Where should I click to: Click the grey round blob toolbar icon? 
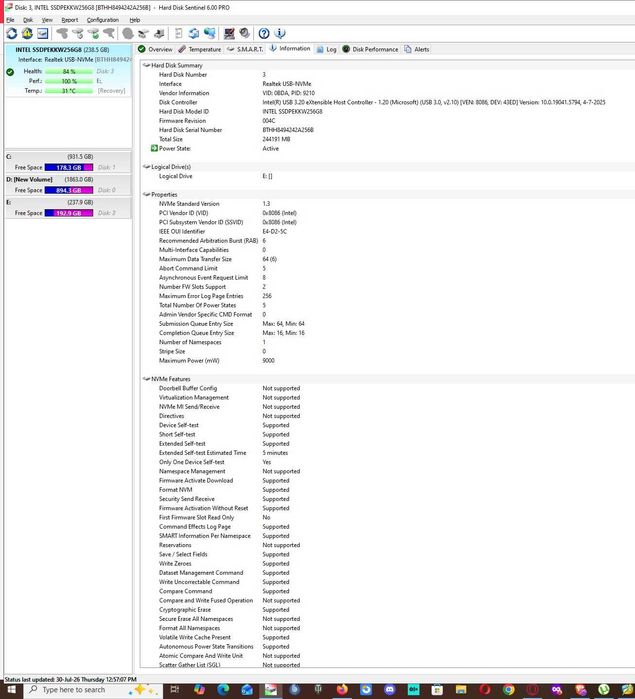click(x=128, y=33)
